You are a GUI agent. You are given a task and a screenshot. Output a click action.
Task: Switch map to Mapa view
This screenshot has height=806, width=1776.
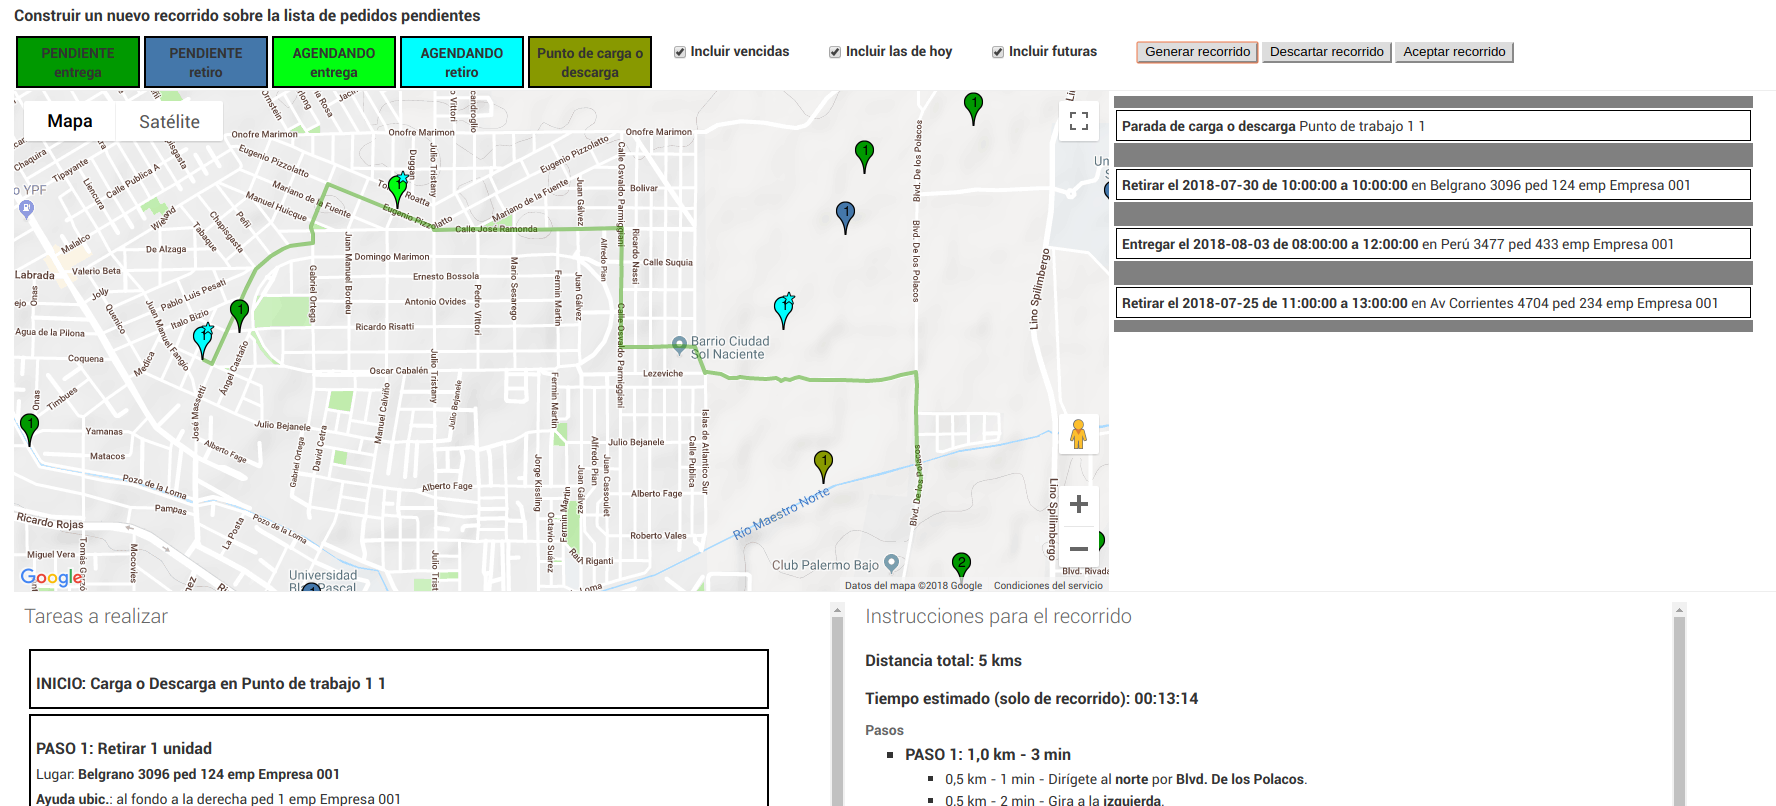70,121
